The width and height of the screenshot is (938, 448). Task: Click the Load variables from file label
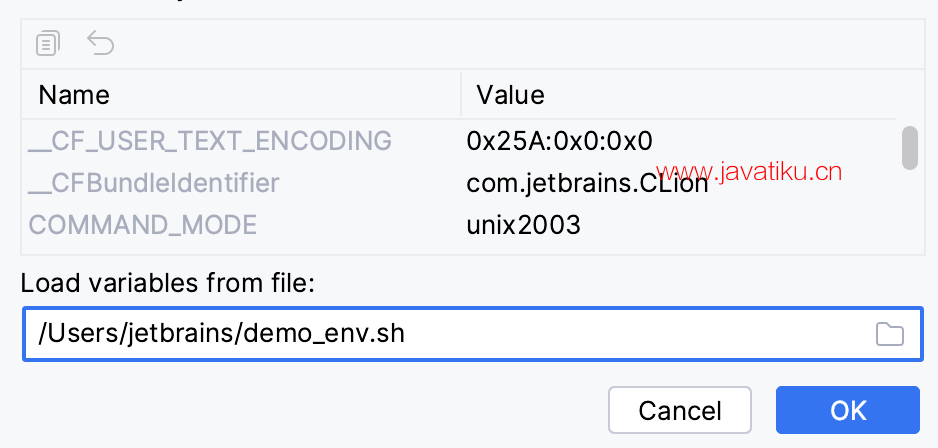pyautogui.click(x=168, y=283)
